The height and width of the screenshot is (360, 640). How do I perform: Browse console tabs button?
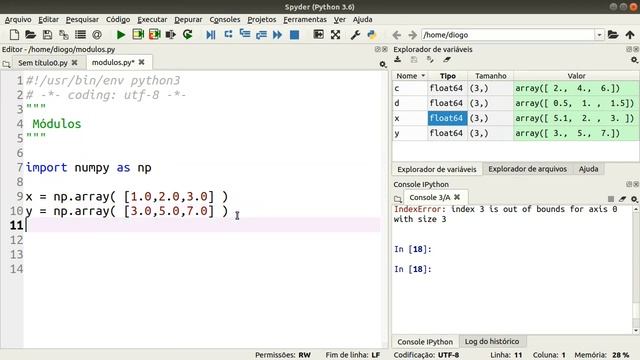[398, 199]
